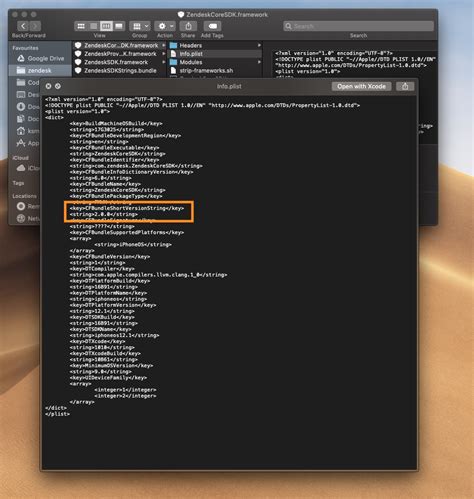Switch Finder to gallery view
Screen dimensions: 474x499
(119, 26)
